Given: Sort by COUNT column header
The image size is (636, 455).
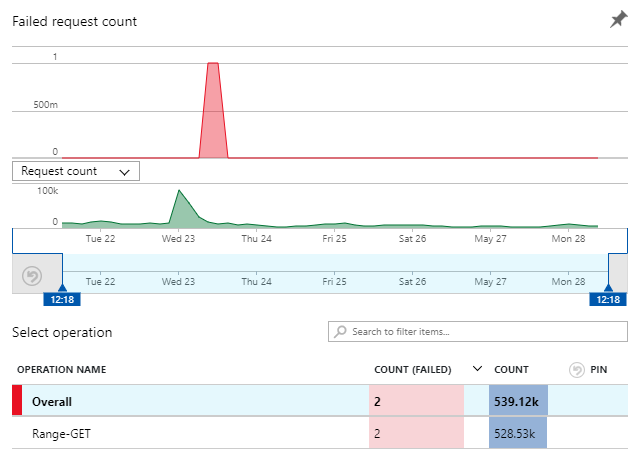Looking at the screenshot, I should pyautogui.click(x=511, y=369).
